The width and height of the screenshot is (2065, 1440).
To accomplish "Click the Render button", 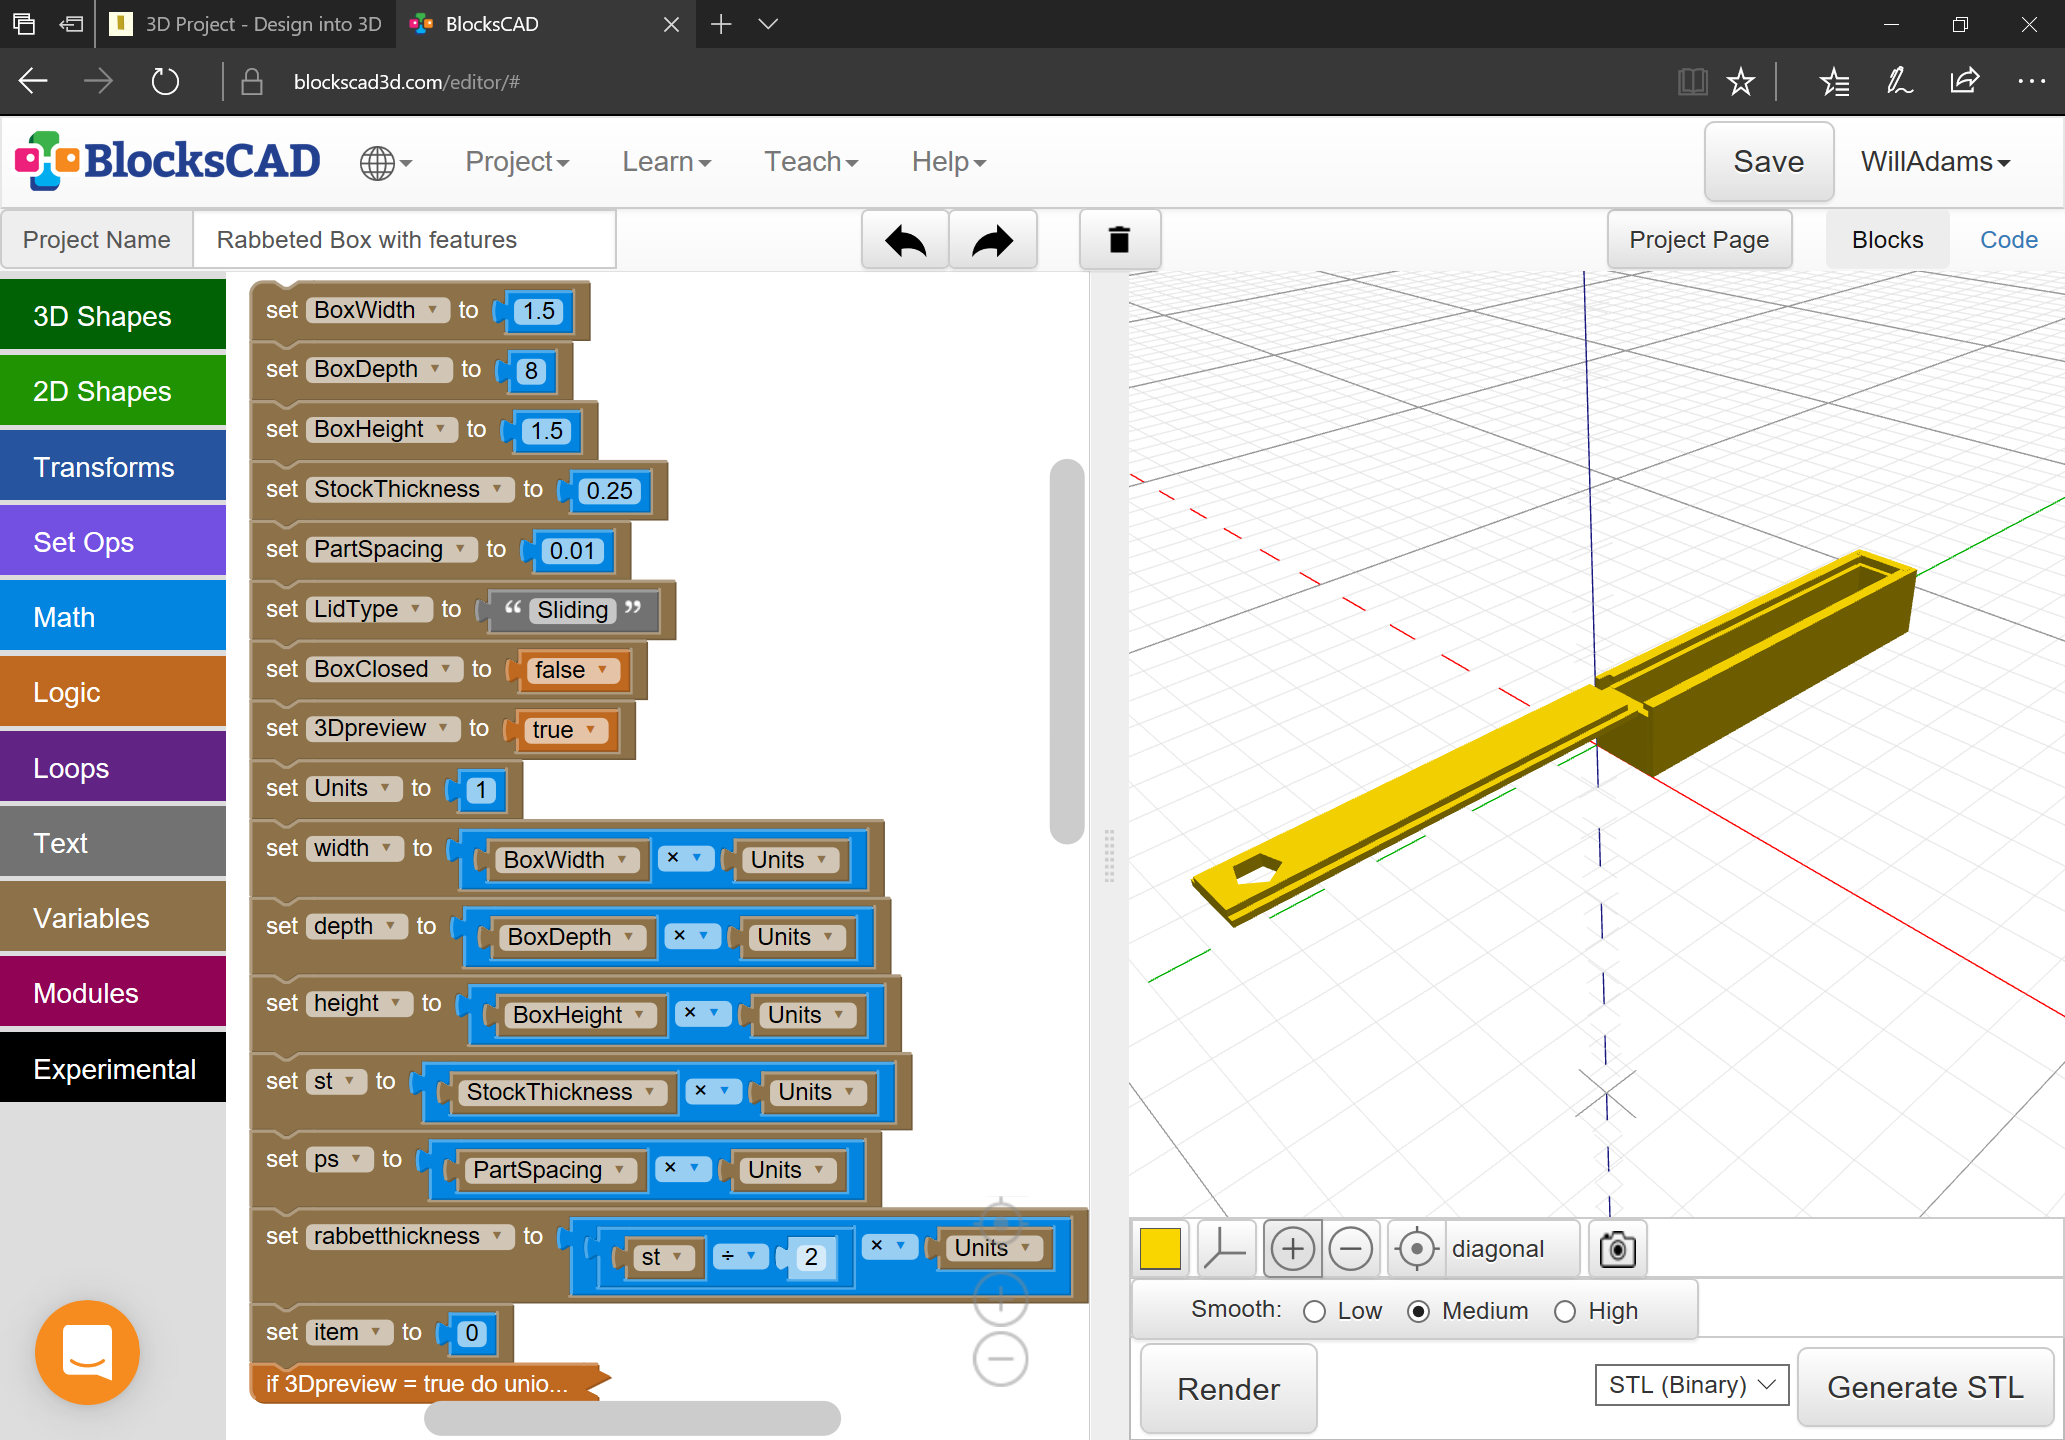I will pos(1228,1389).
